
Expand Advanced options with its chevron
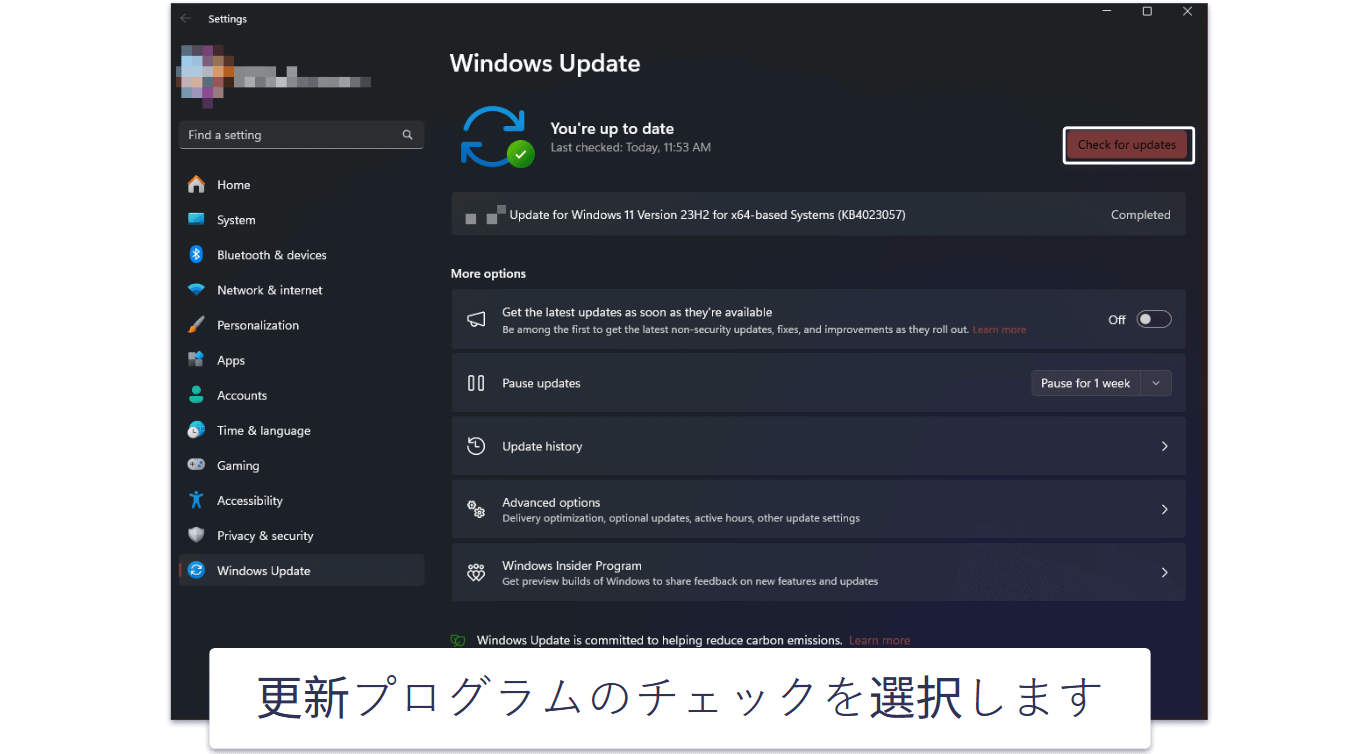[1164, 509]
